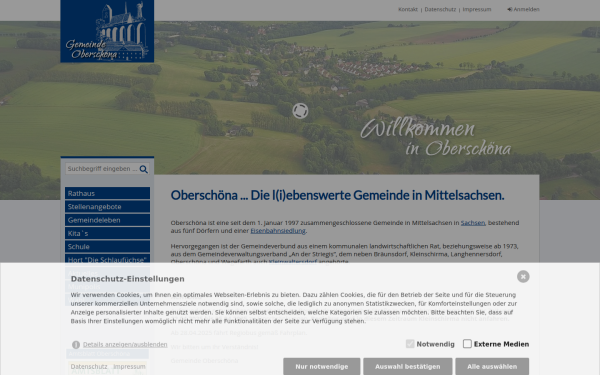Click the page heading Oberschöna ... Die l(i)ebenswerte Gemeinde

[x=338, y=195]
